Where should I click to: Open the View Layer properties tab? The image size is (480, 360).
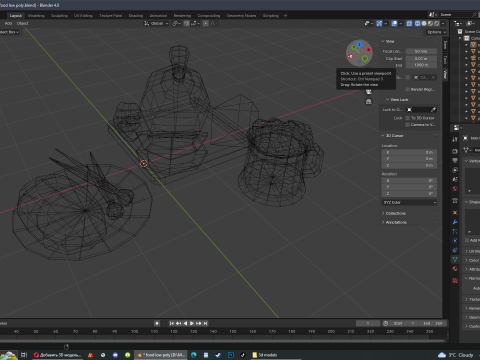(455, 170)
